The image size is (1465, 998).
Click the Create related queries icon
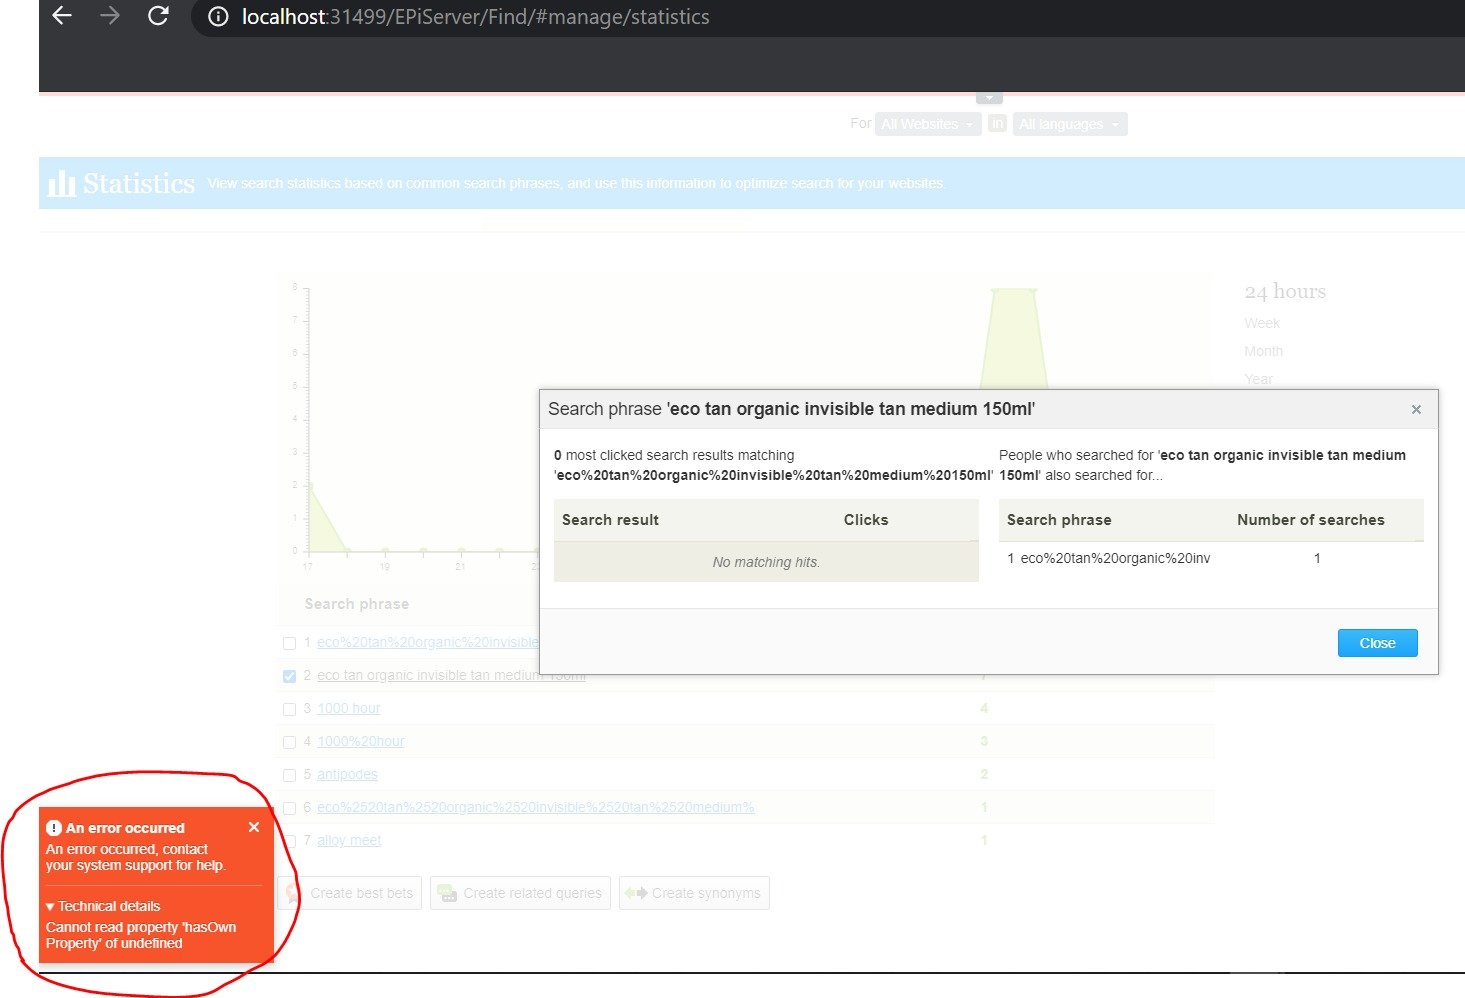click(x=447, y=893)
